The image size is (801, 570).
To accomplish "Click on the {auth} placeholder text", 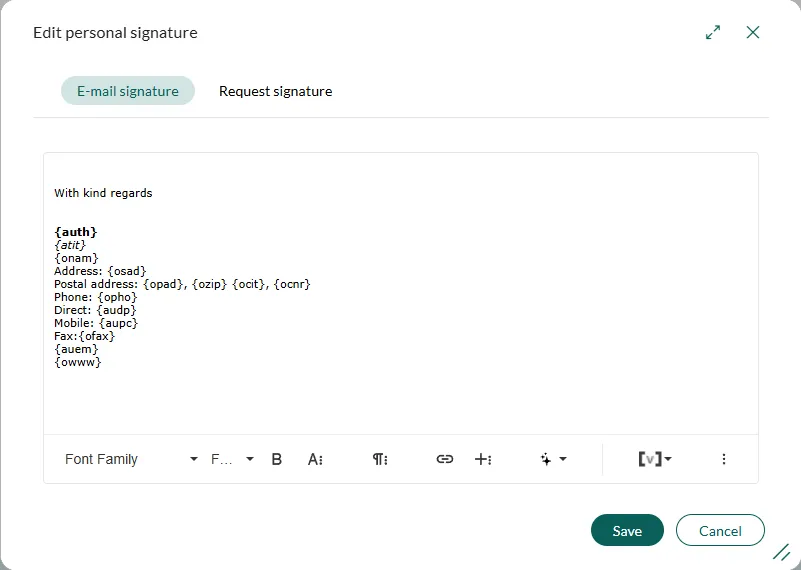I will [x=76, y=232].
